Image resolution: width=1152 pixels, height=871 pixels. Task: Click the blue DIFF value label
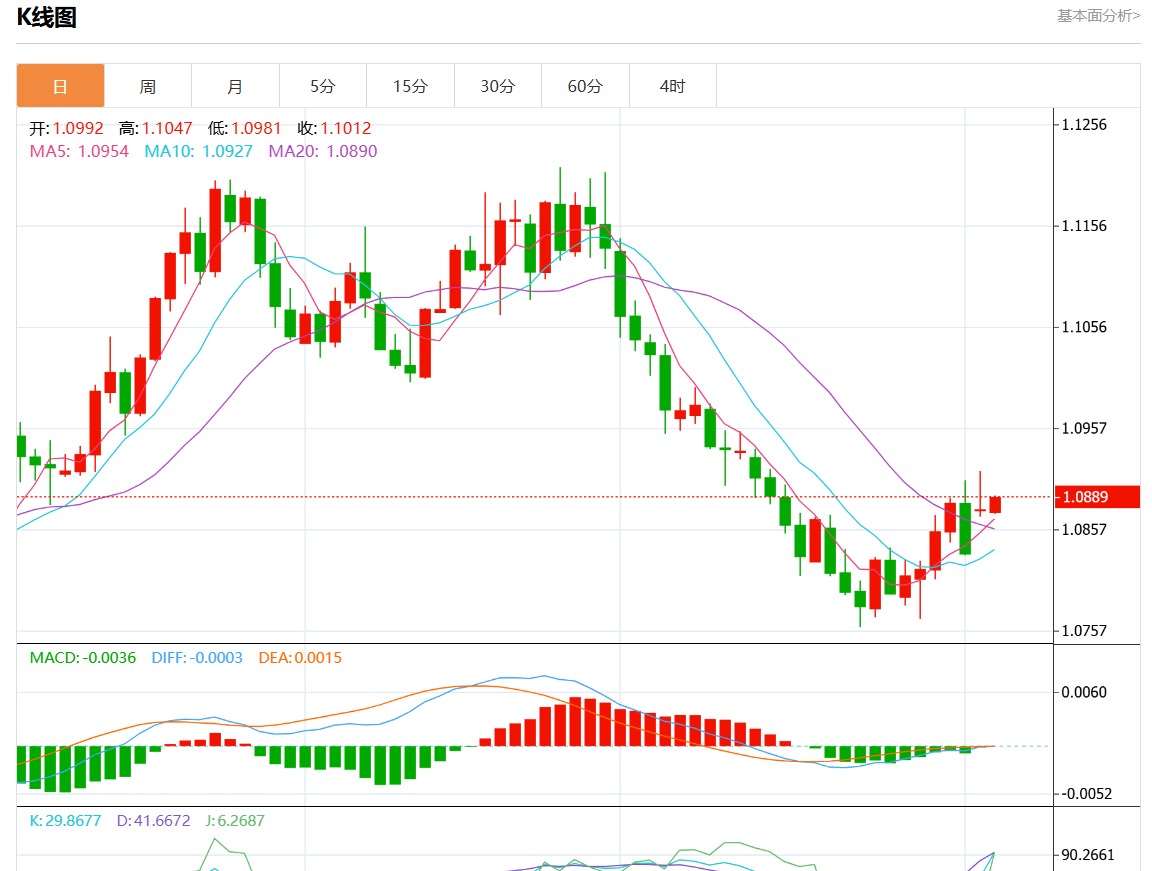196,658
